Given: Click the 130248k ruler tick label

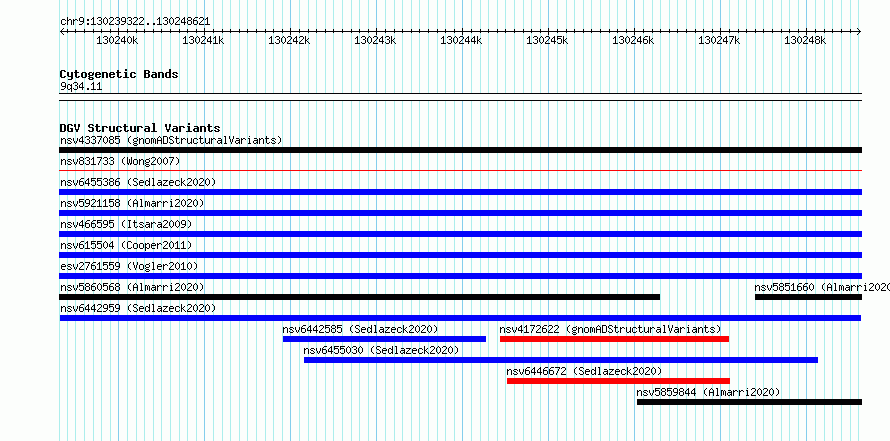Looking at the screenshot, I should [x=805, y=40].
